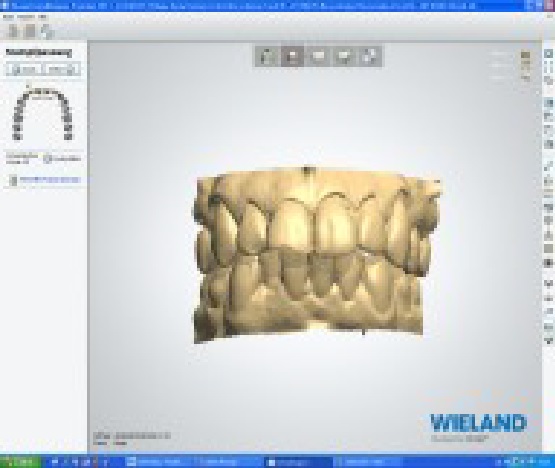Click the first icon in the top-left toolbar
The height and width of the screenshot is (468, 555).
(14, 32)
